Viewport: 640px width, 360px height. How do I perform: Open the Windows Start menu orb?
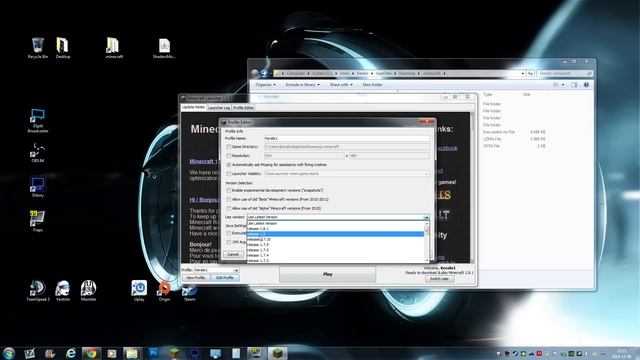9,353
